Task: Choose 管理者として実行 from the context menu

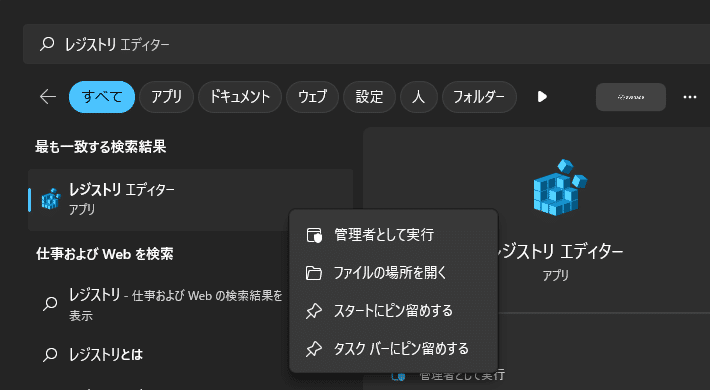Action: pos(393,235)
